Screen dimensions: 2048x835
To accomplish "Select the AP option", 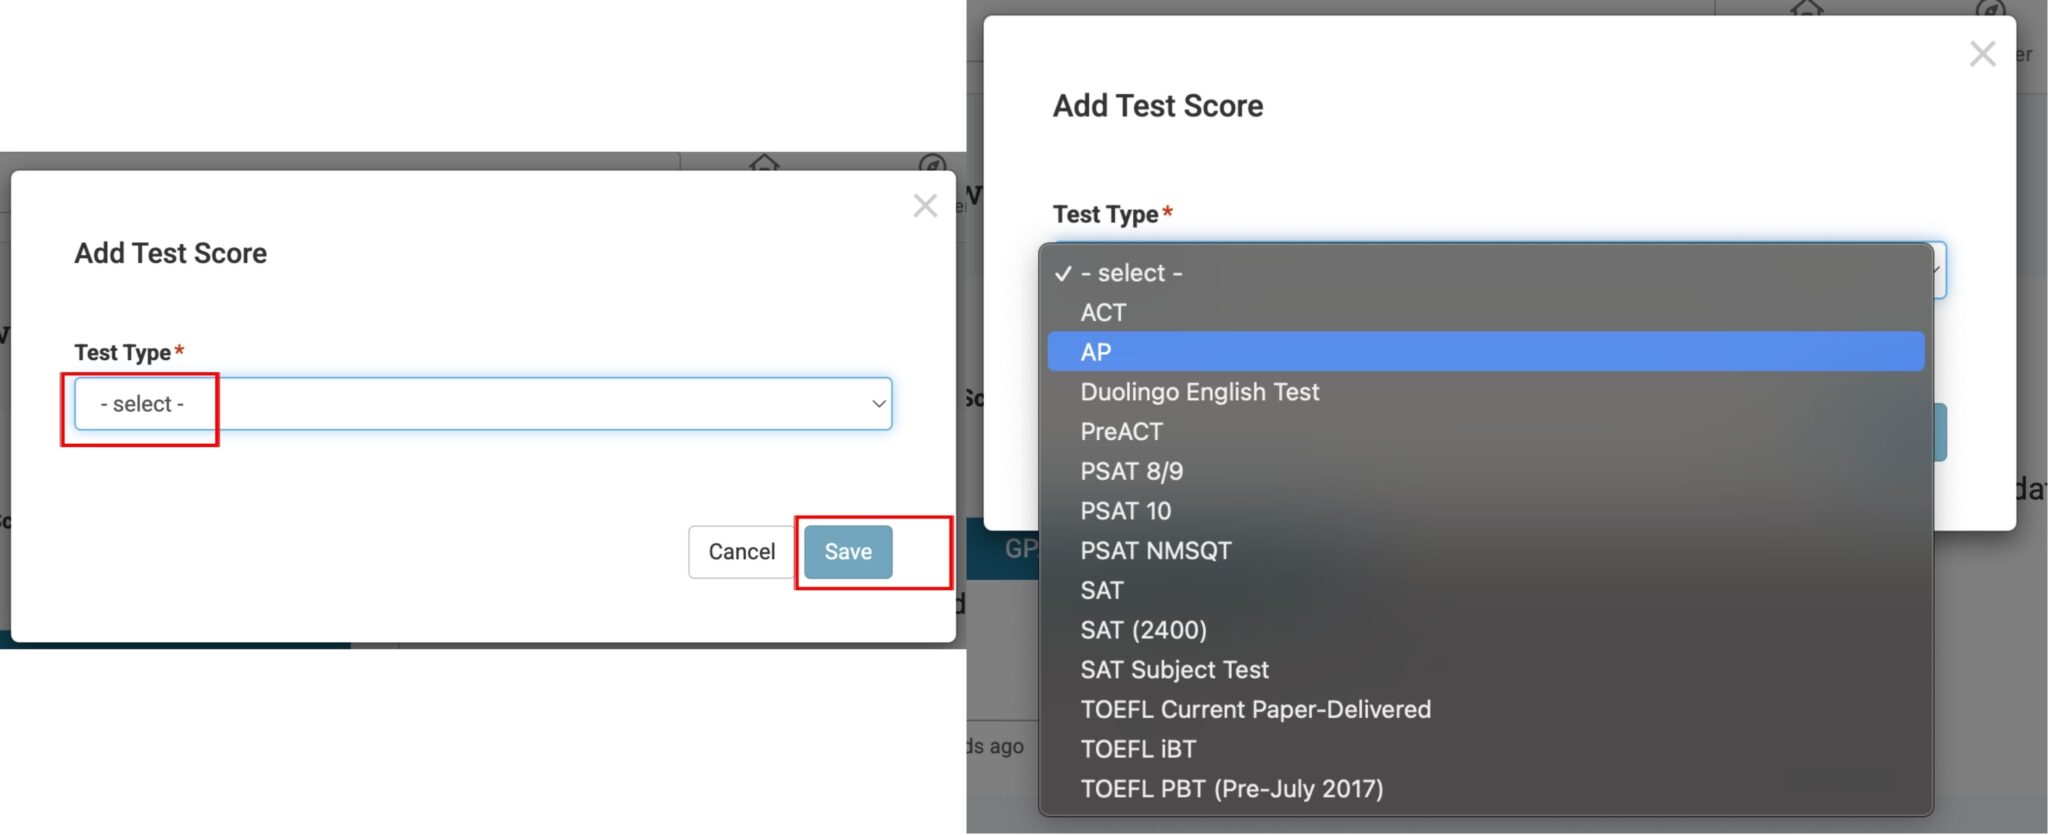I will pyautogui.click(x=1096, y=352).
